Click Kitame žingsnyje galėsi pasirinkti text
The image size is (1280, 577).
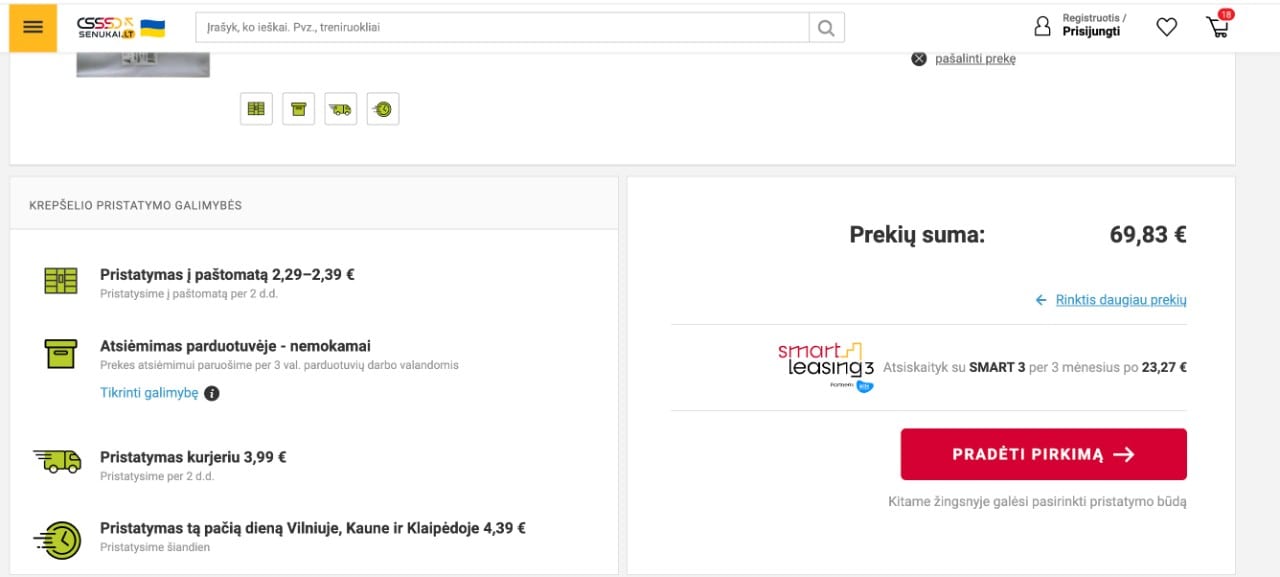tap(1037, 502)
